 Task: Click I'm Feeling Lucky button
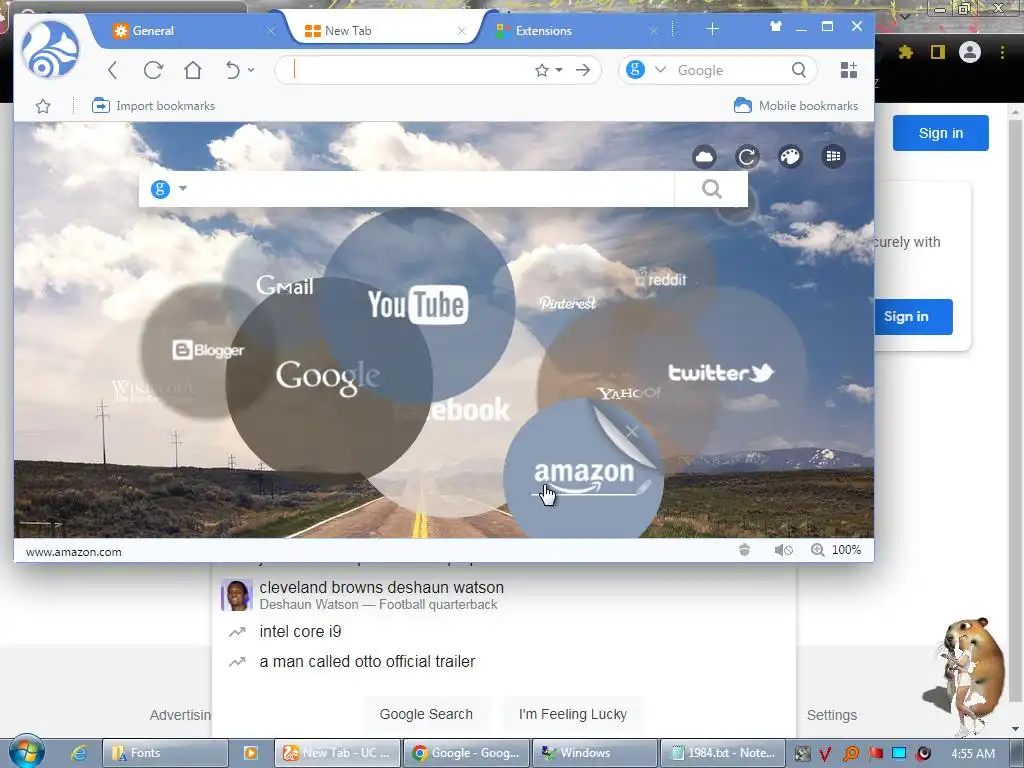tap(573, 714)
